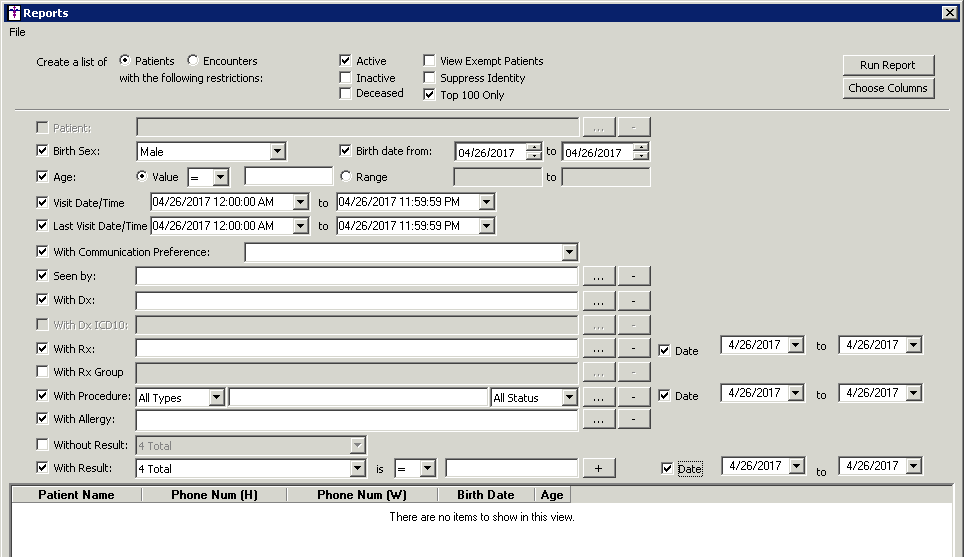
Task: Open Last Visit Date/Time end dropdown
Action: click(x=486, y=226)
